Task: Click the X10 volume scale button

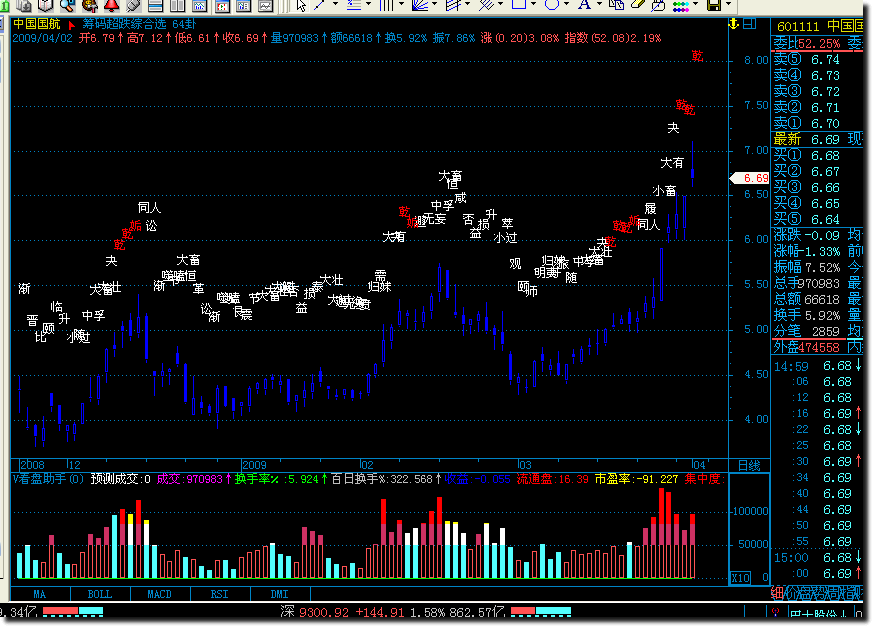Action: (741, 578)
